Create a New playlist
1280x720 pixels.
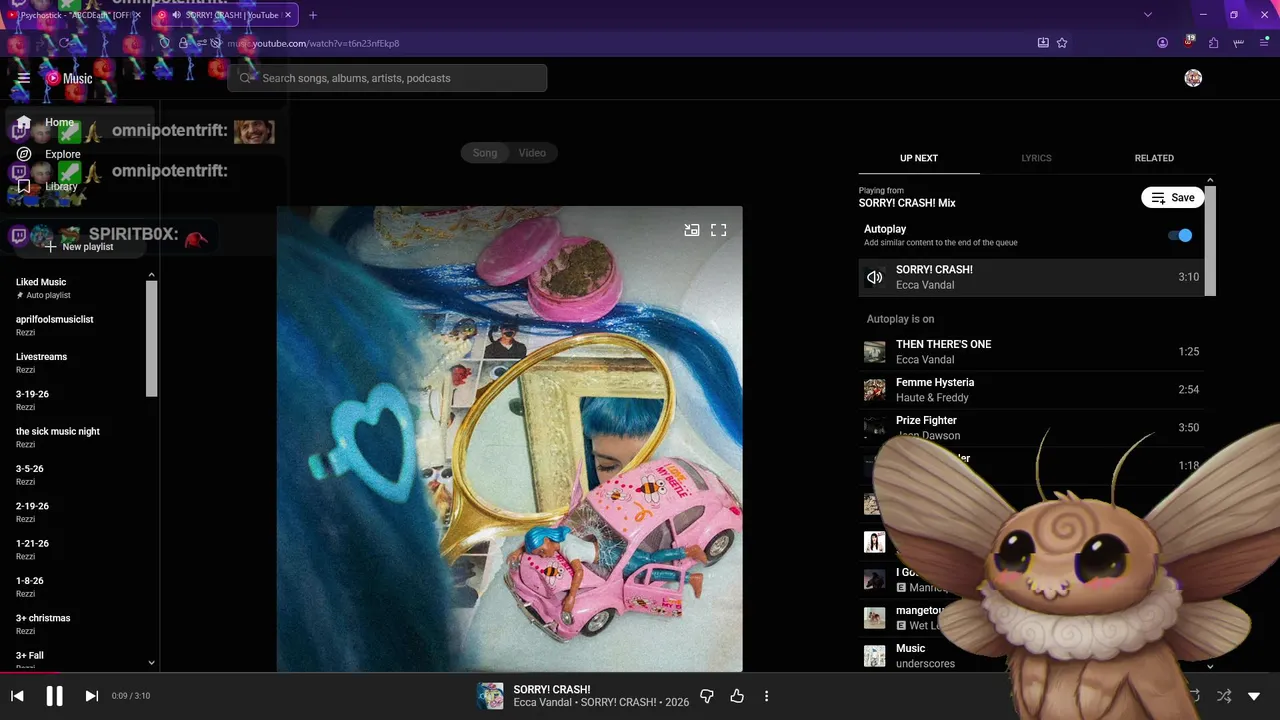[x=80, y=247]
